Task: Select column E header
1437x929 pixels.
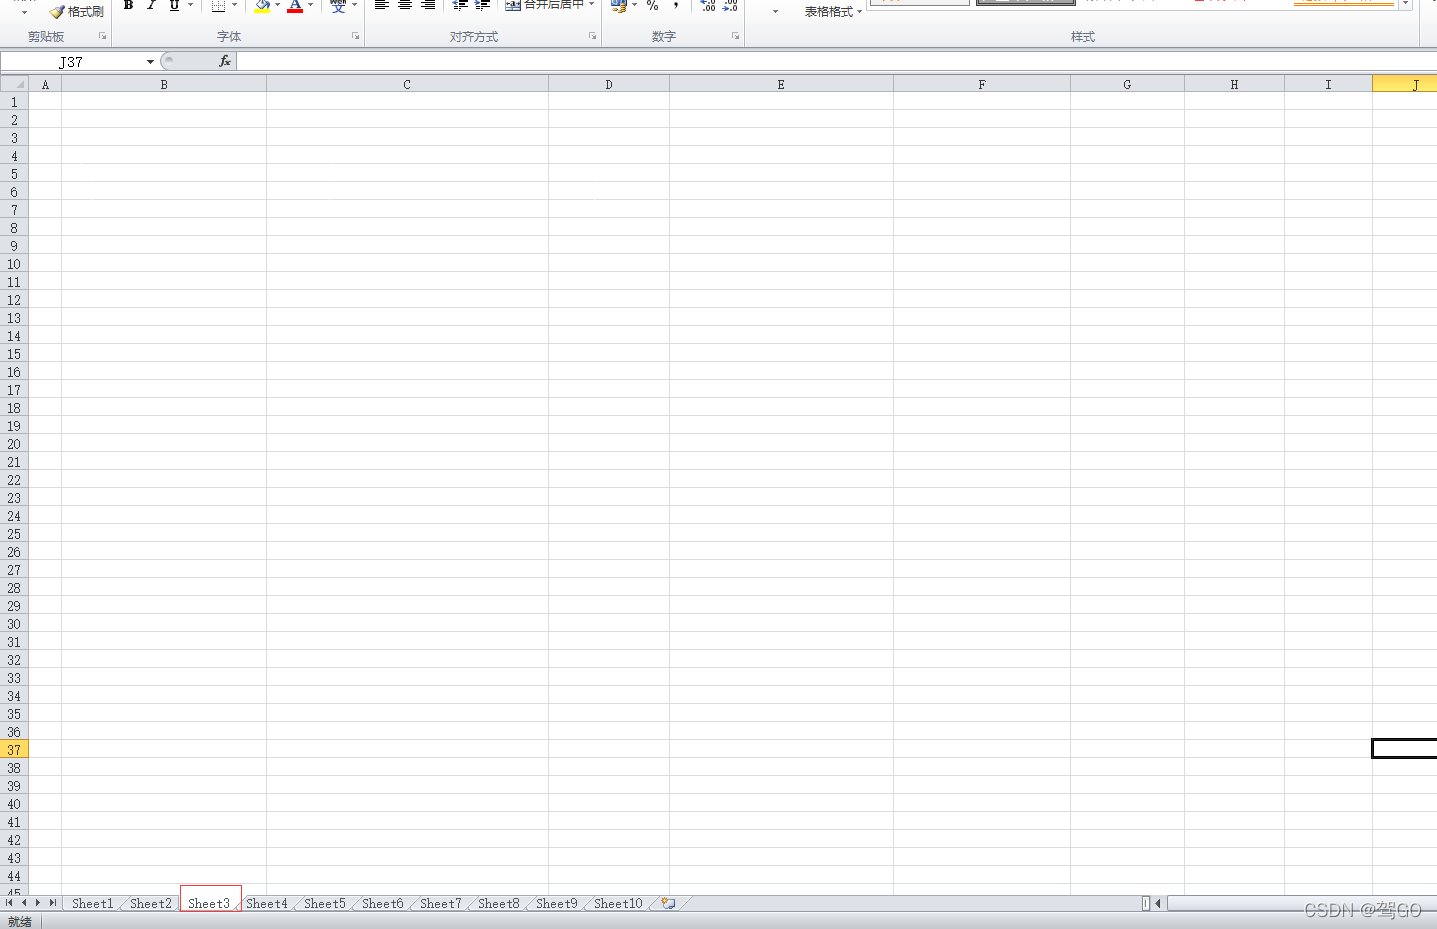Action: [x=781, y=84]
